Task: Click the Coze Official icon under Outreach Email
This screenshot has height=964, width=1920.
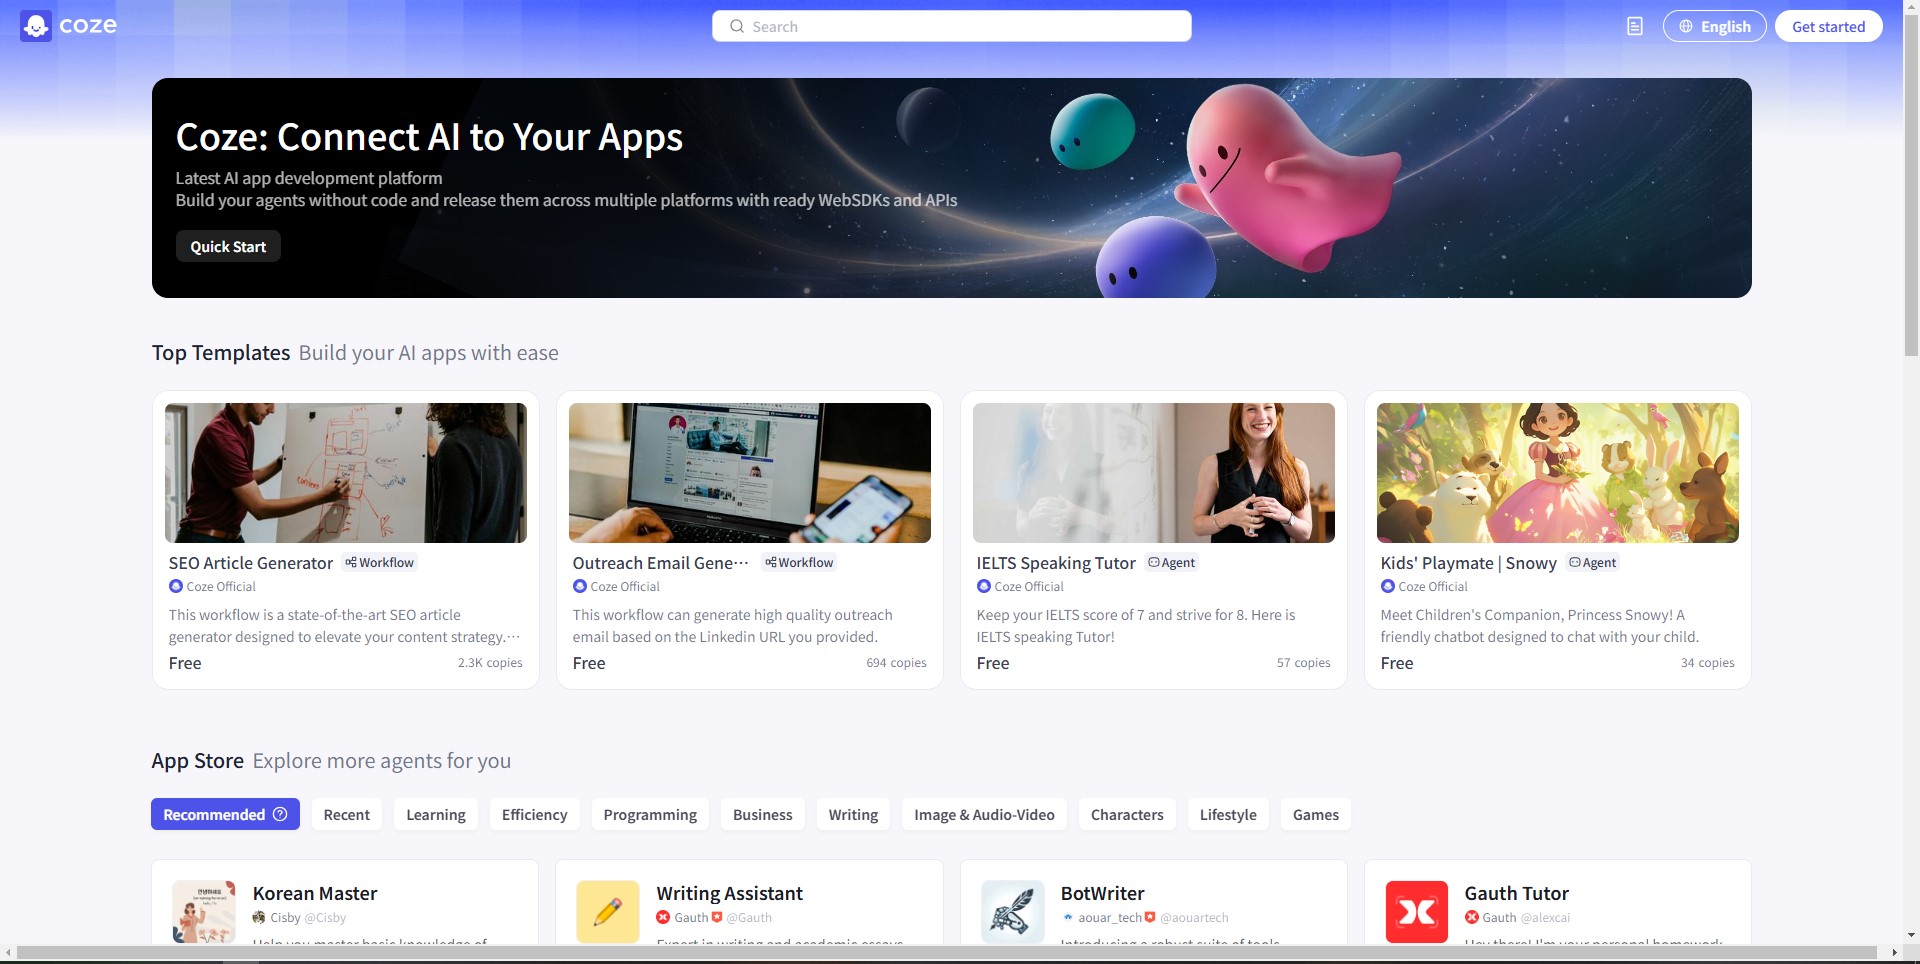Action: coord(580,587)
